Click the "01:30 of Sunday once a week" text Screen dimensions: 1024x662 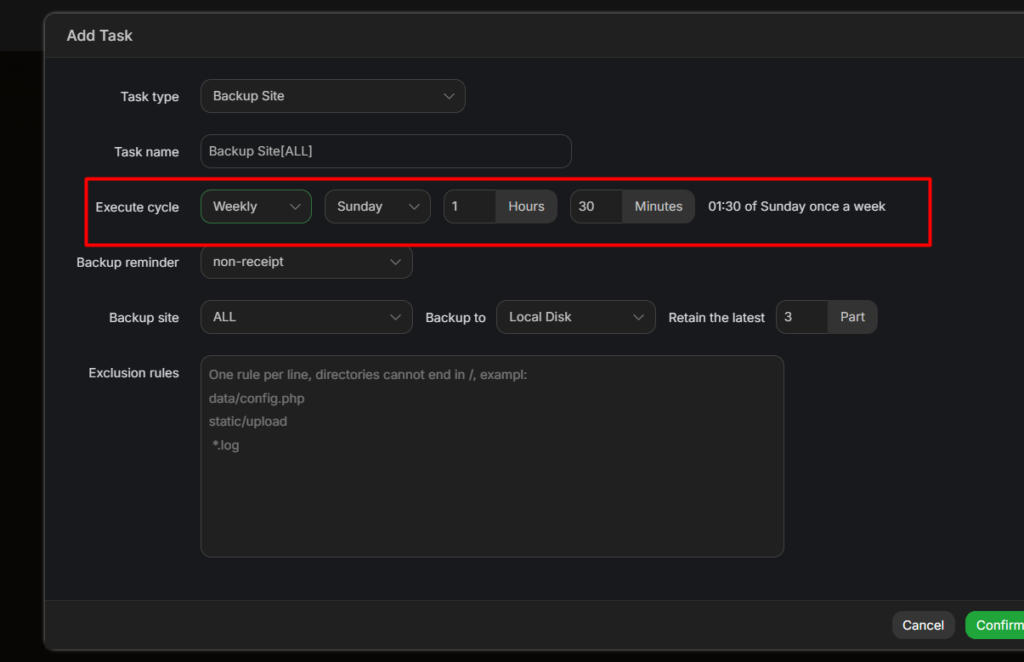click(x=797, y=206)
